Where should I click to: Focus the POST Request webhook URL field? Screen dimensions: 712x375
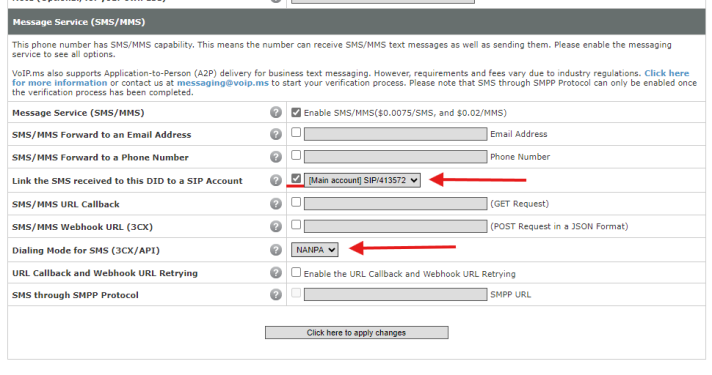point(396,226)
